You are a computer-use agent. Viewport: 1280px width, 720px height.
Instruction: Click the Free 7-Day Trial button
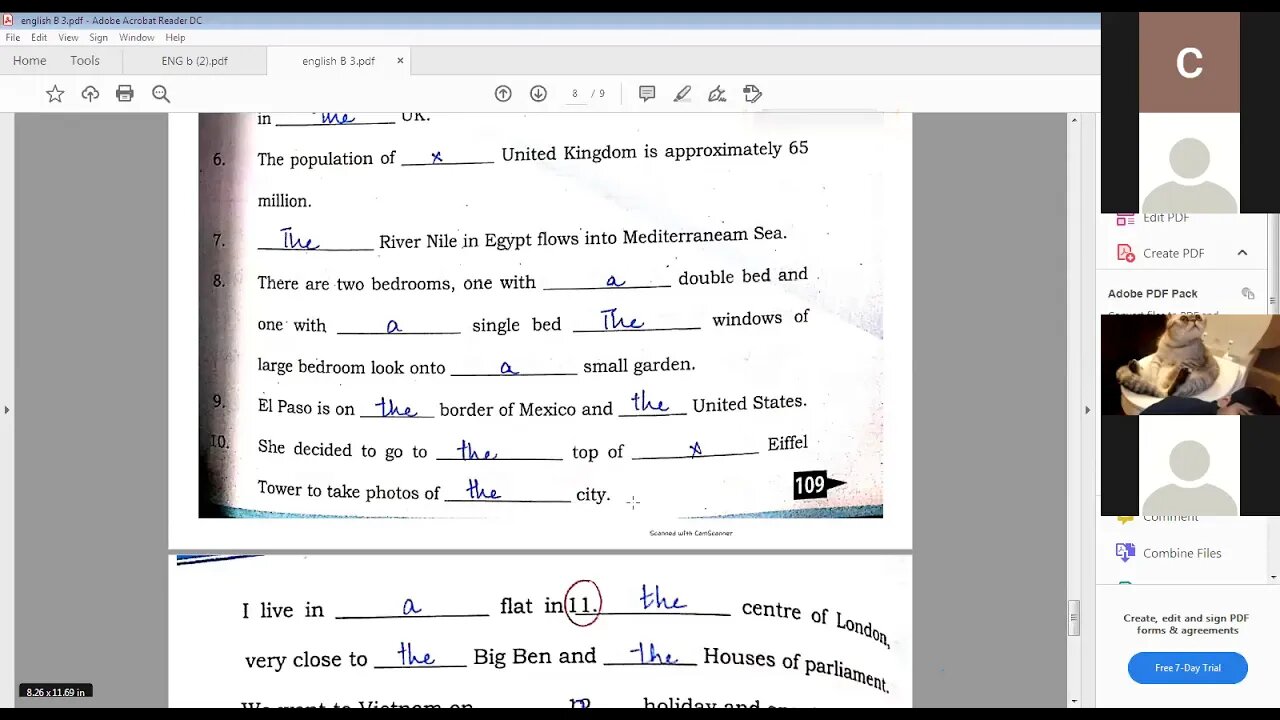point(1187,668)
